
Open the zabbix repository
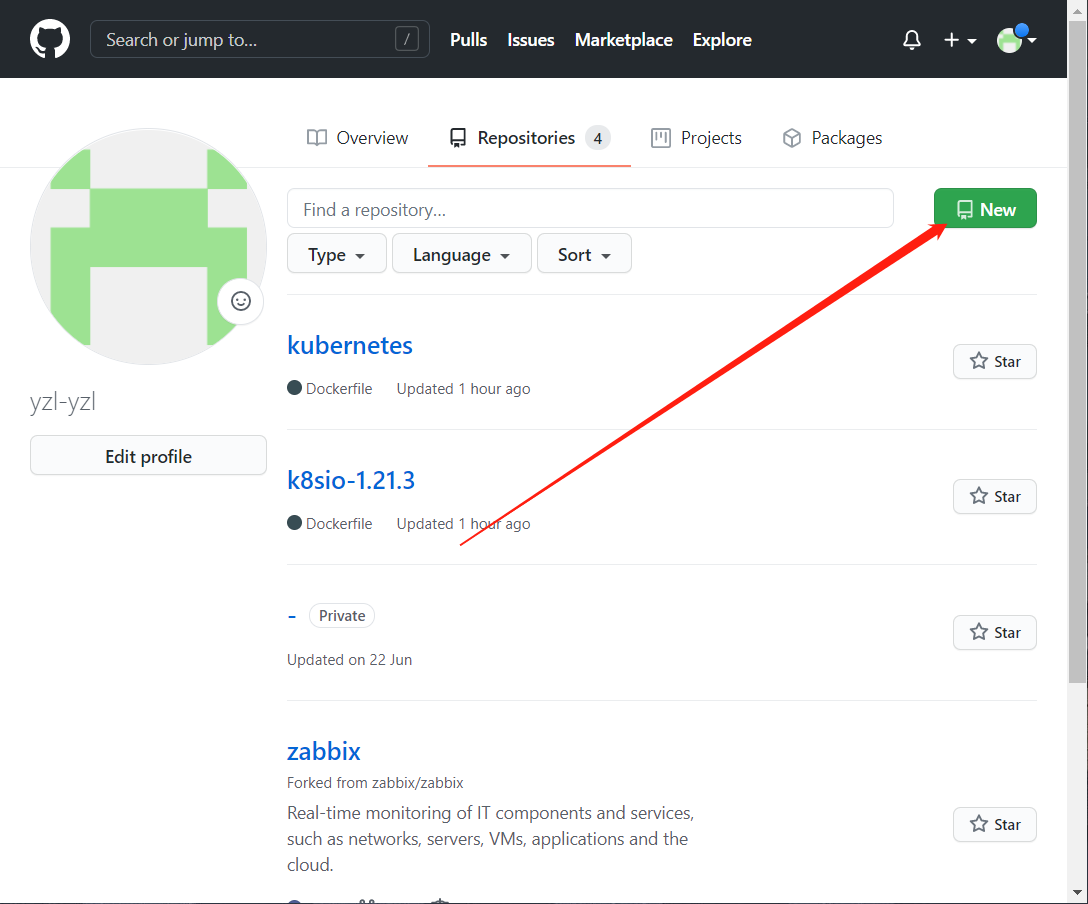click(324, 751)
